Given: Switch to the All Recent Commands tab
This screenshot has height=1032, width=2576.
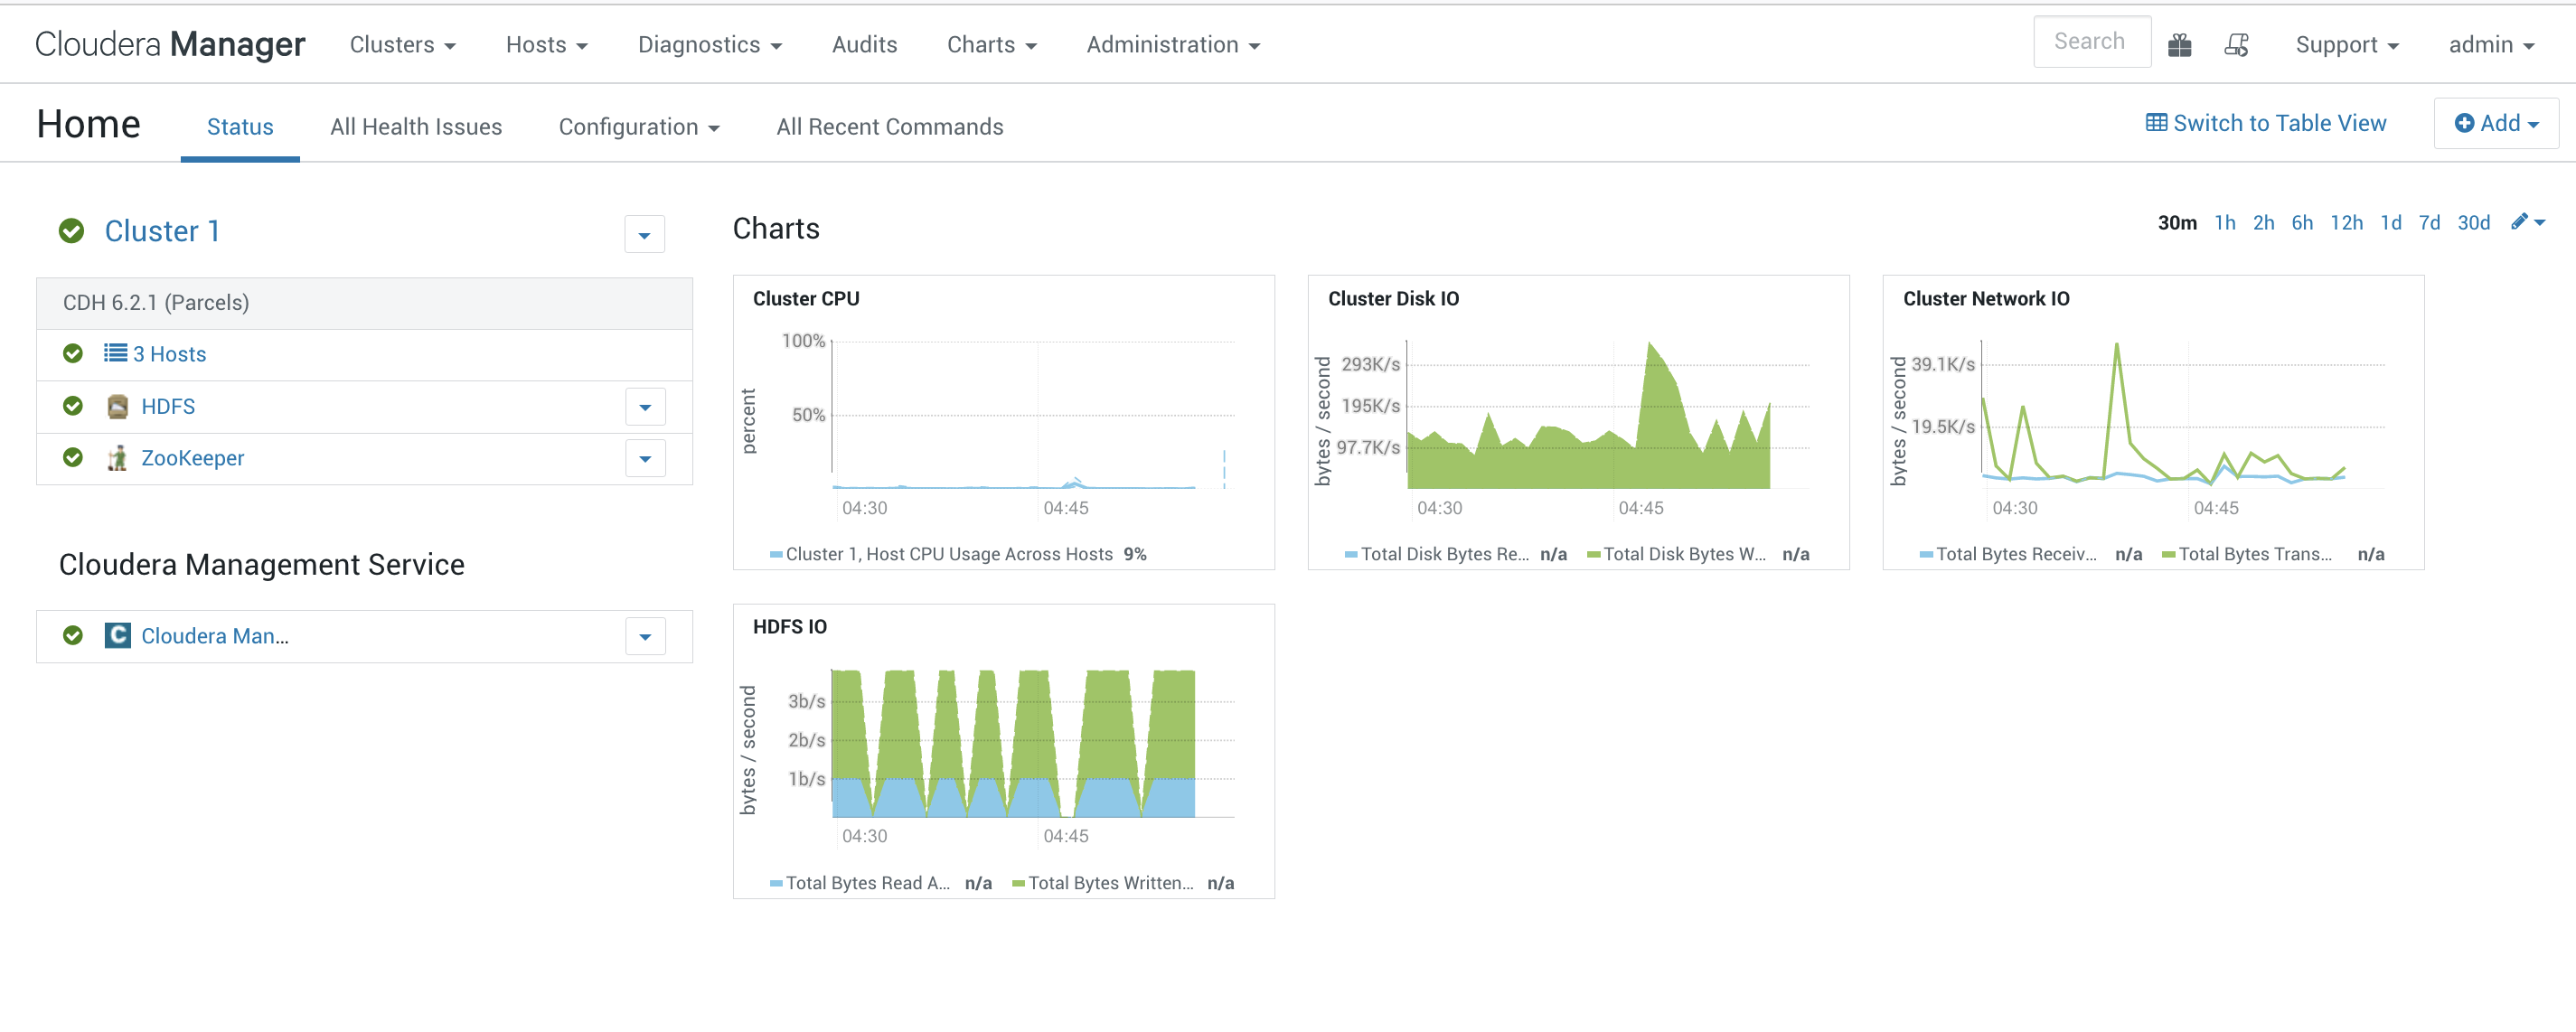Looking at the screenshot, I should click(889, 127).
